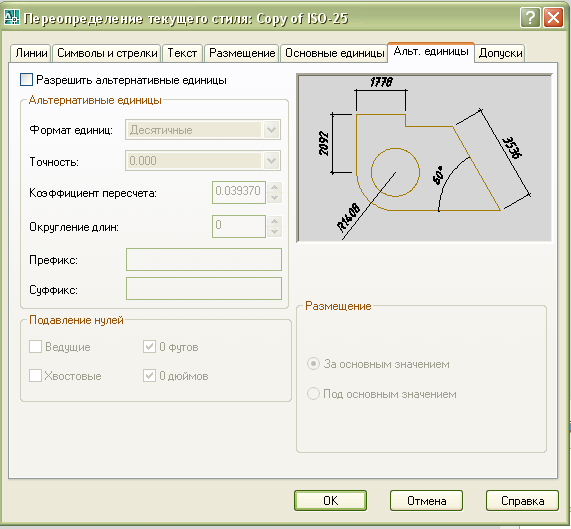The width and height of the screenshot is (571, 529).
Task: Select Под основным значением radio button
Action: (313, 394)
